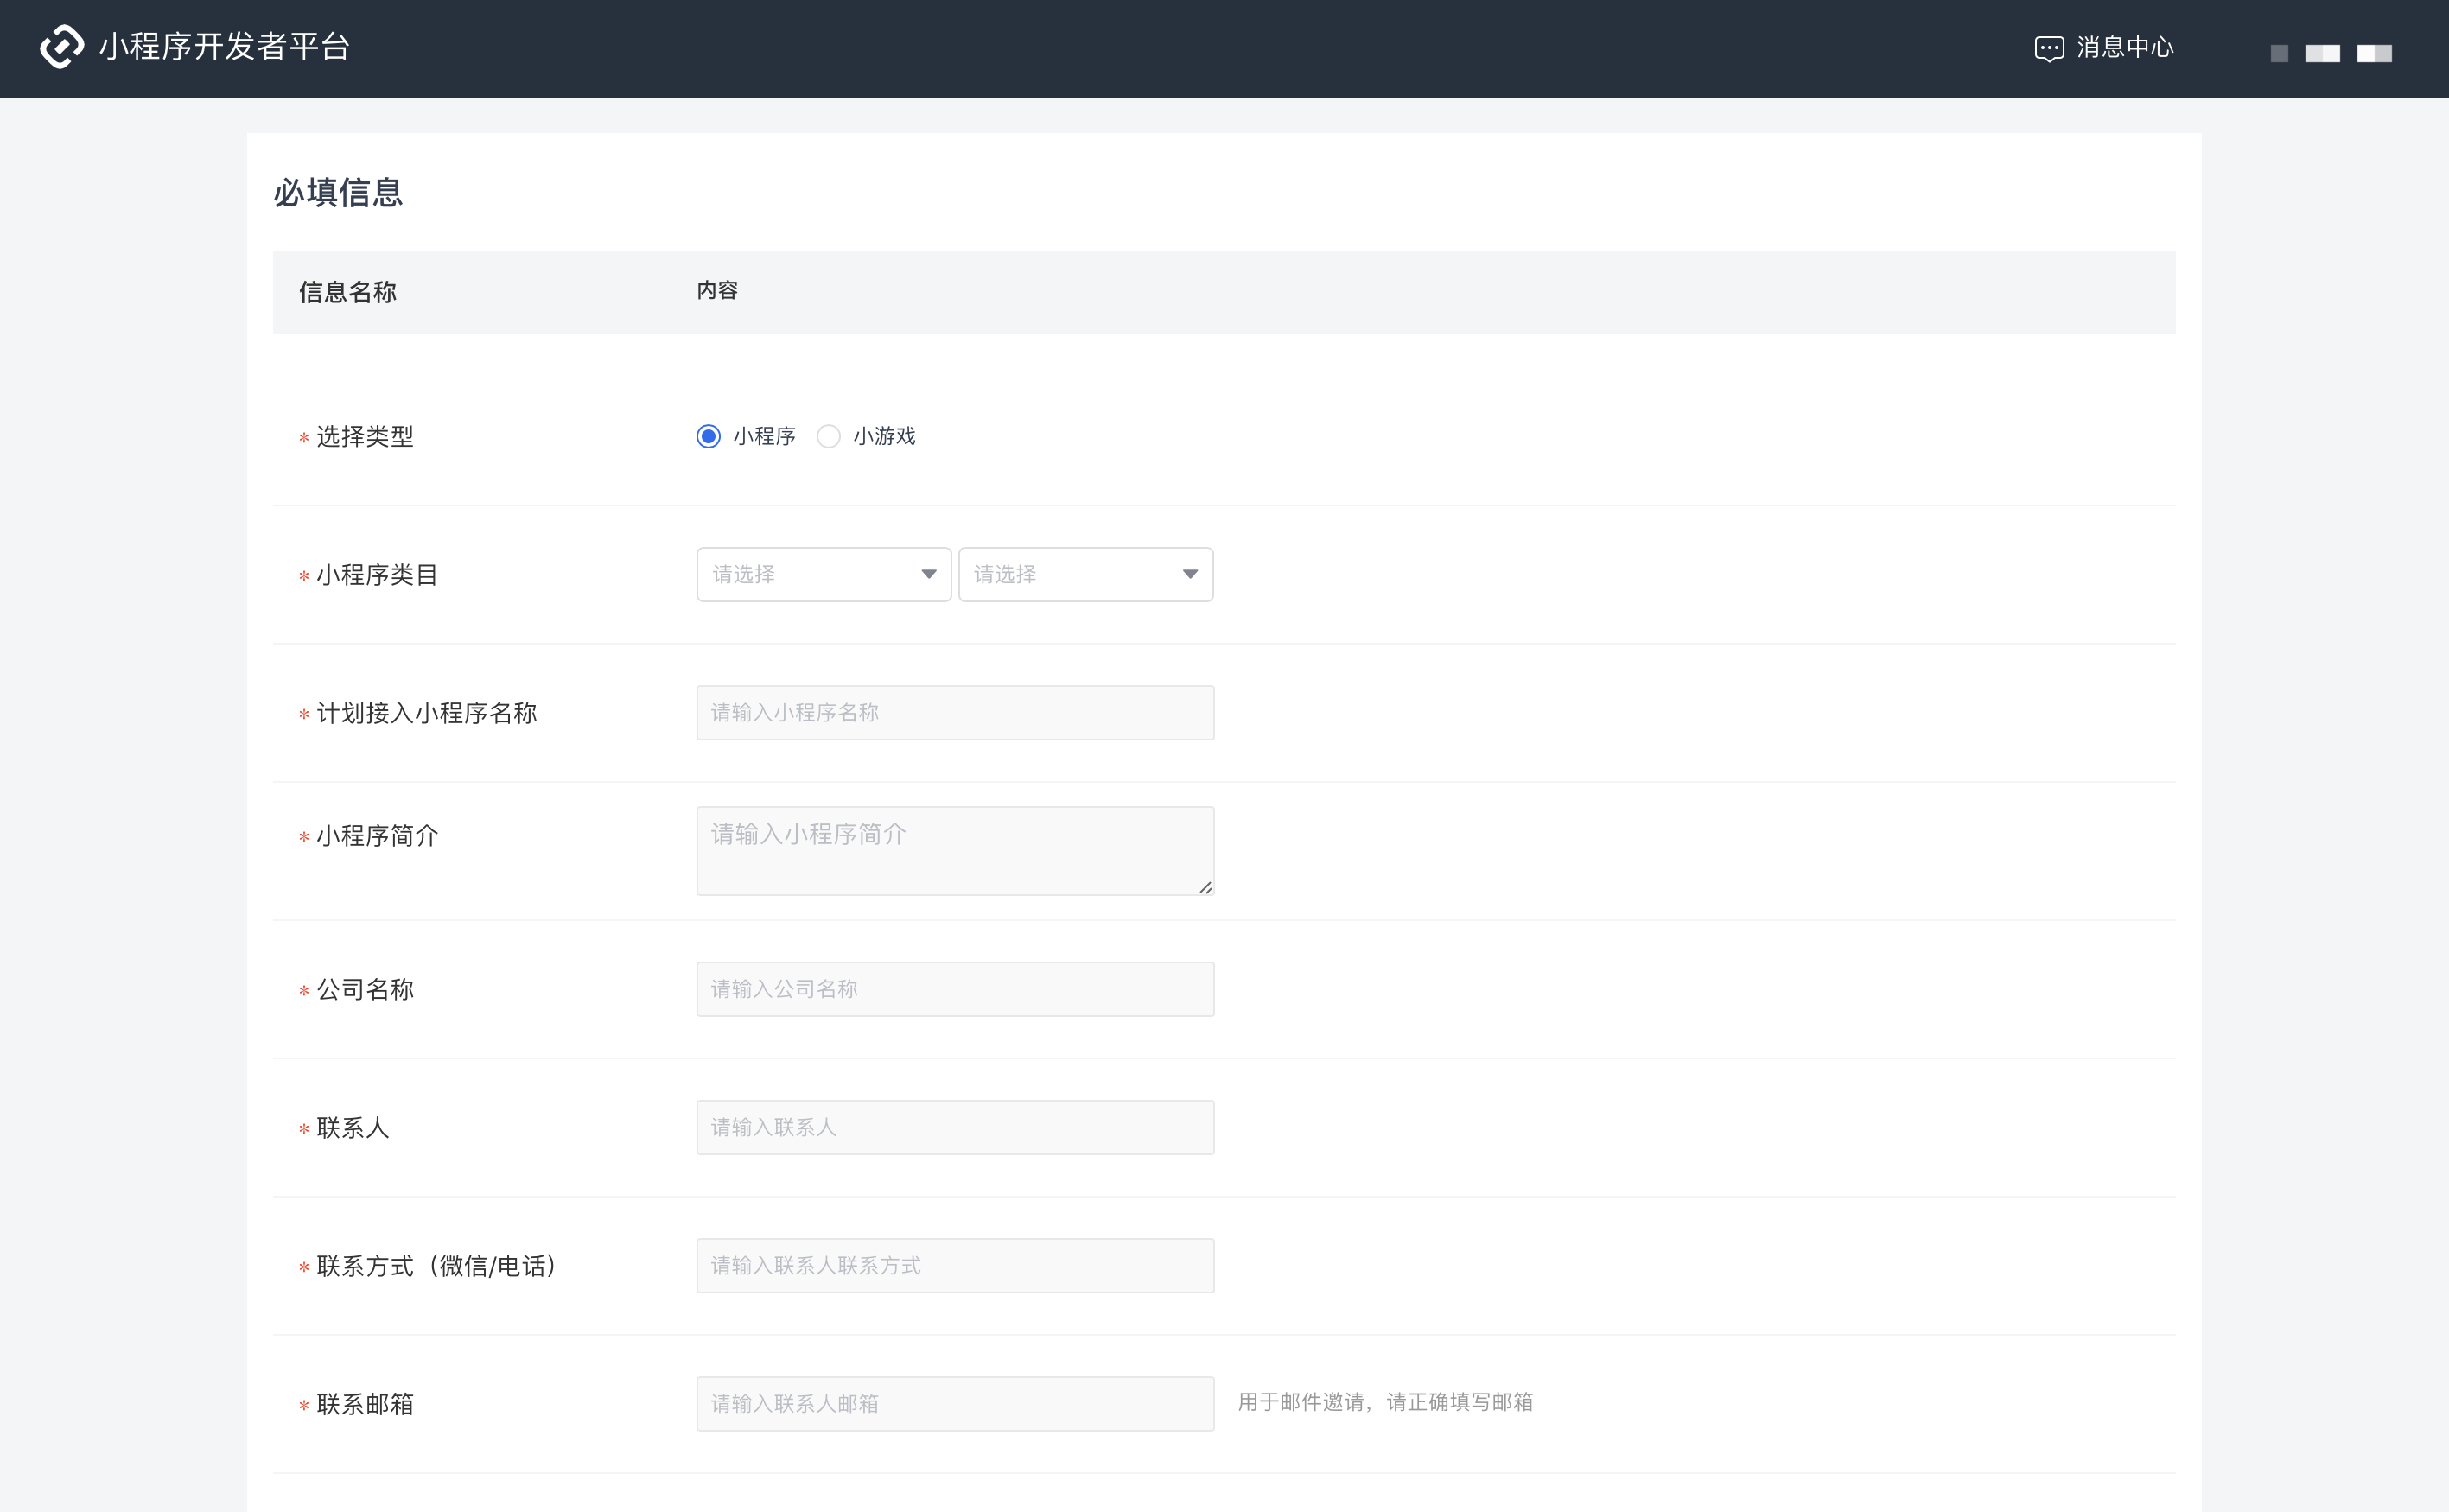This screenshot has width=2449, height=1512.
Task: Select the 小程序 radio option
Action: pyautogui.click(x=708, y=436)
